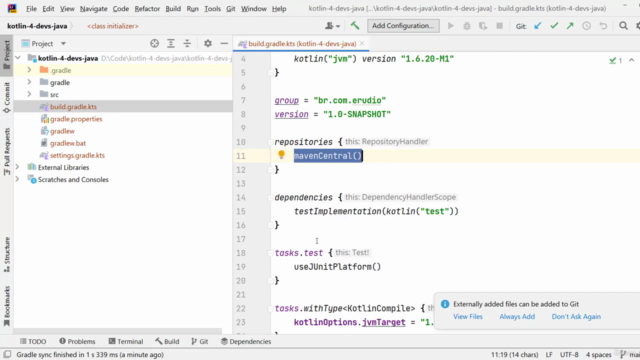This screenshot has width=640, height=360.
Task: Open the Tools menu
Action: (x=212, y=9)
